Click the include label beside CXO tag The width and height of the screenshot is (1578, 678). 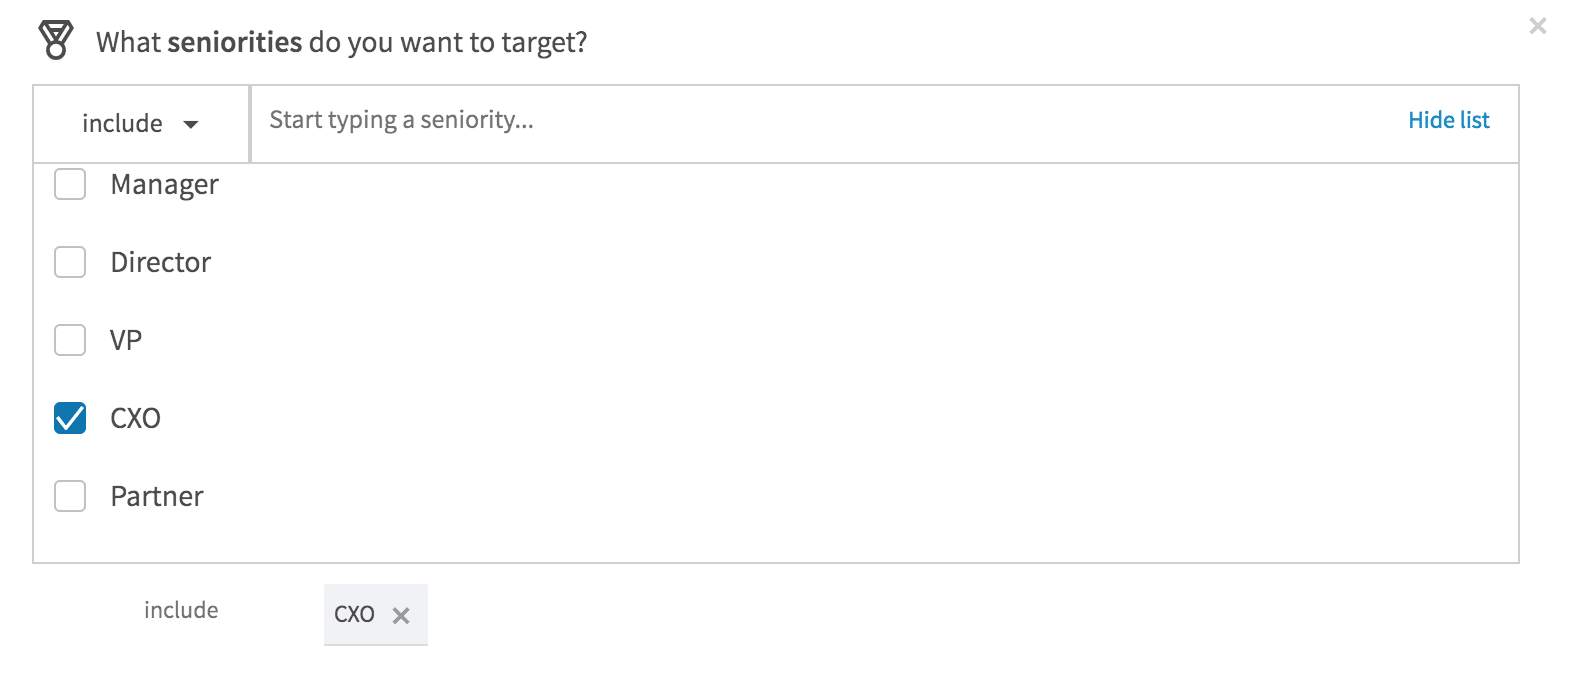[x=181, y=610]
